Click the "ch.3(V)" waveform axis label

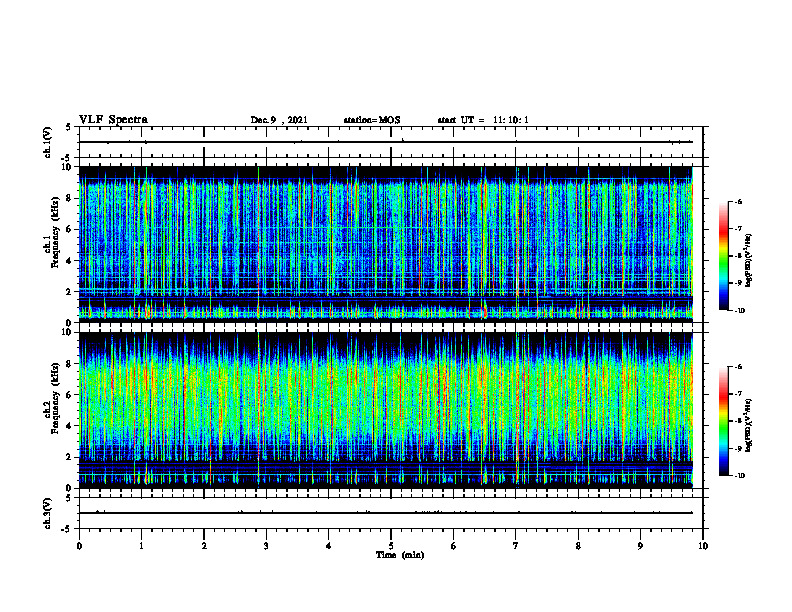click(48, 513)
